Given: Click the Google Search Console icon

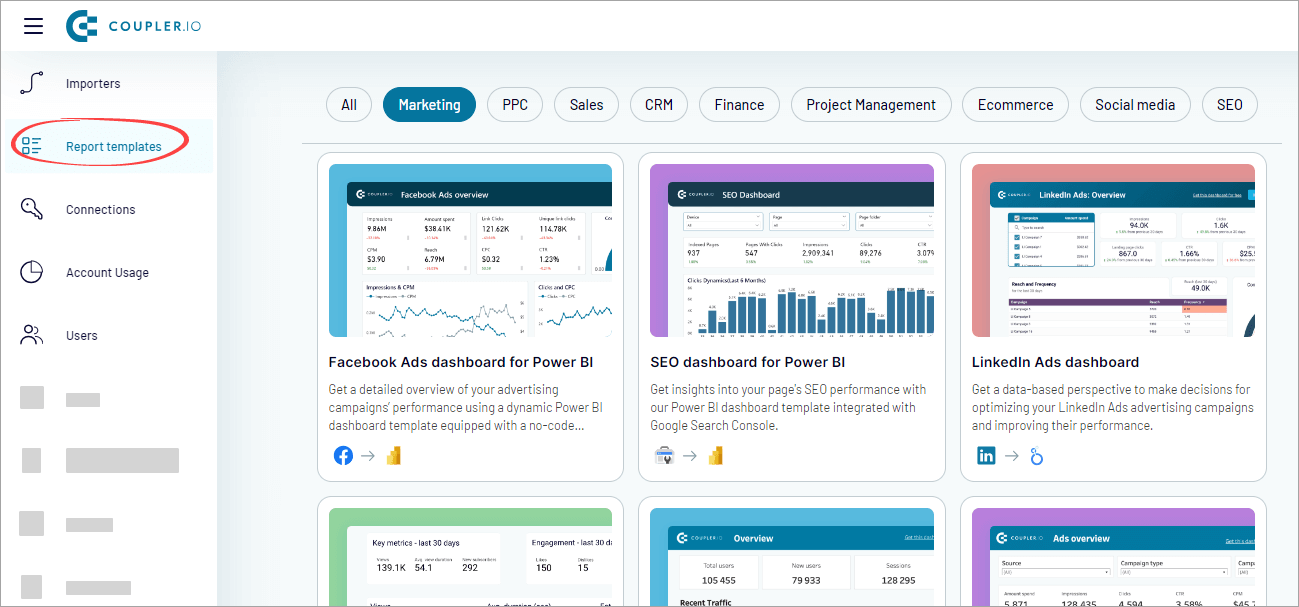Looking at the screenshot, I should click(x=664, y=456).
